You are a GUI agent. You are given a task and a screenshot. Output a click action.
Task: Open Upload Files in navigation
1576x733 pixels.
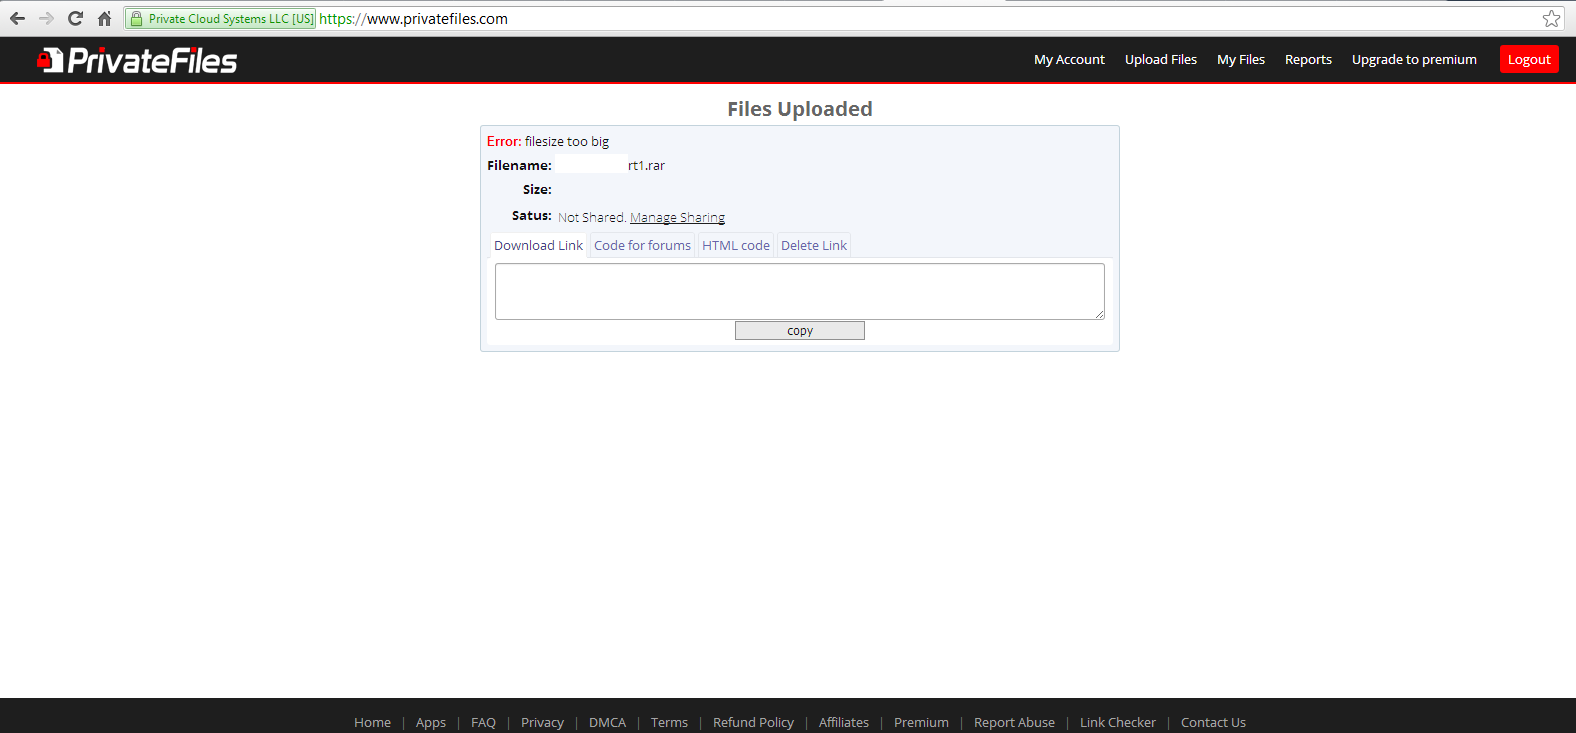click(1160, 60)
